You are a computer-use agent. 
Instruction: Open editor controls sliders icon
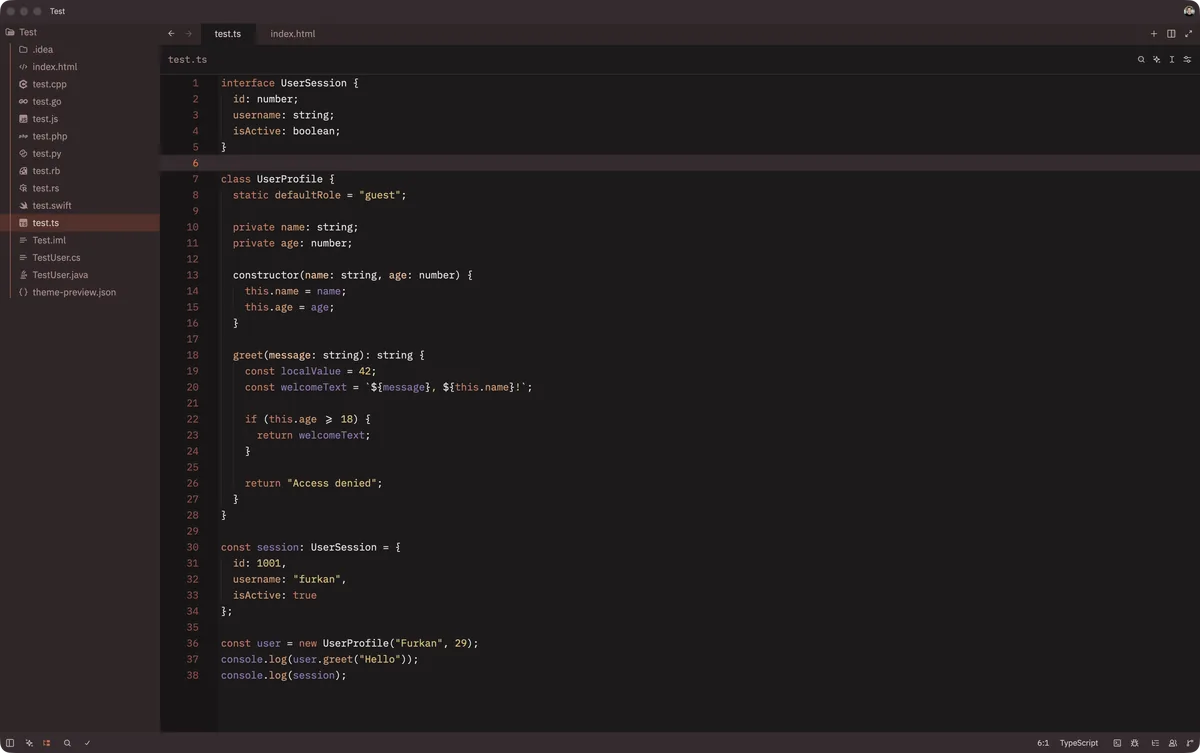tap(1188, 60)
